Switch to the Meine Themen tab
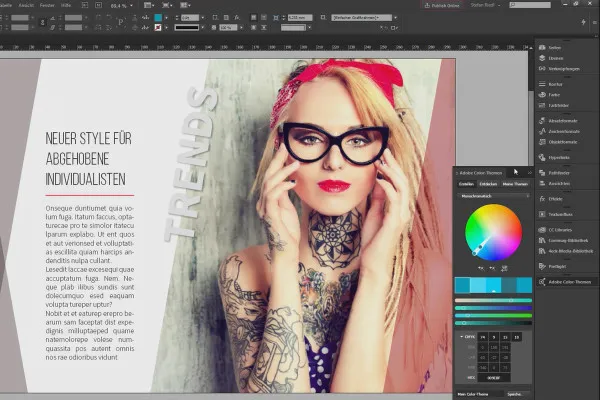 (515, 184)
